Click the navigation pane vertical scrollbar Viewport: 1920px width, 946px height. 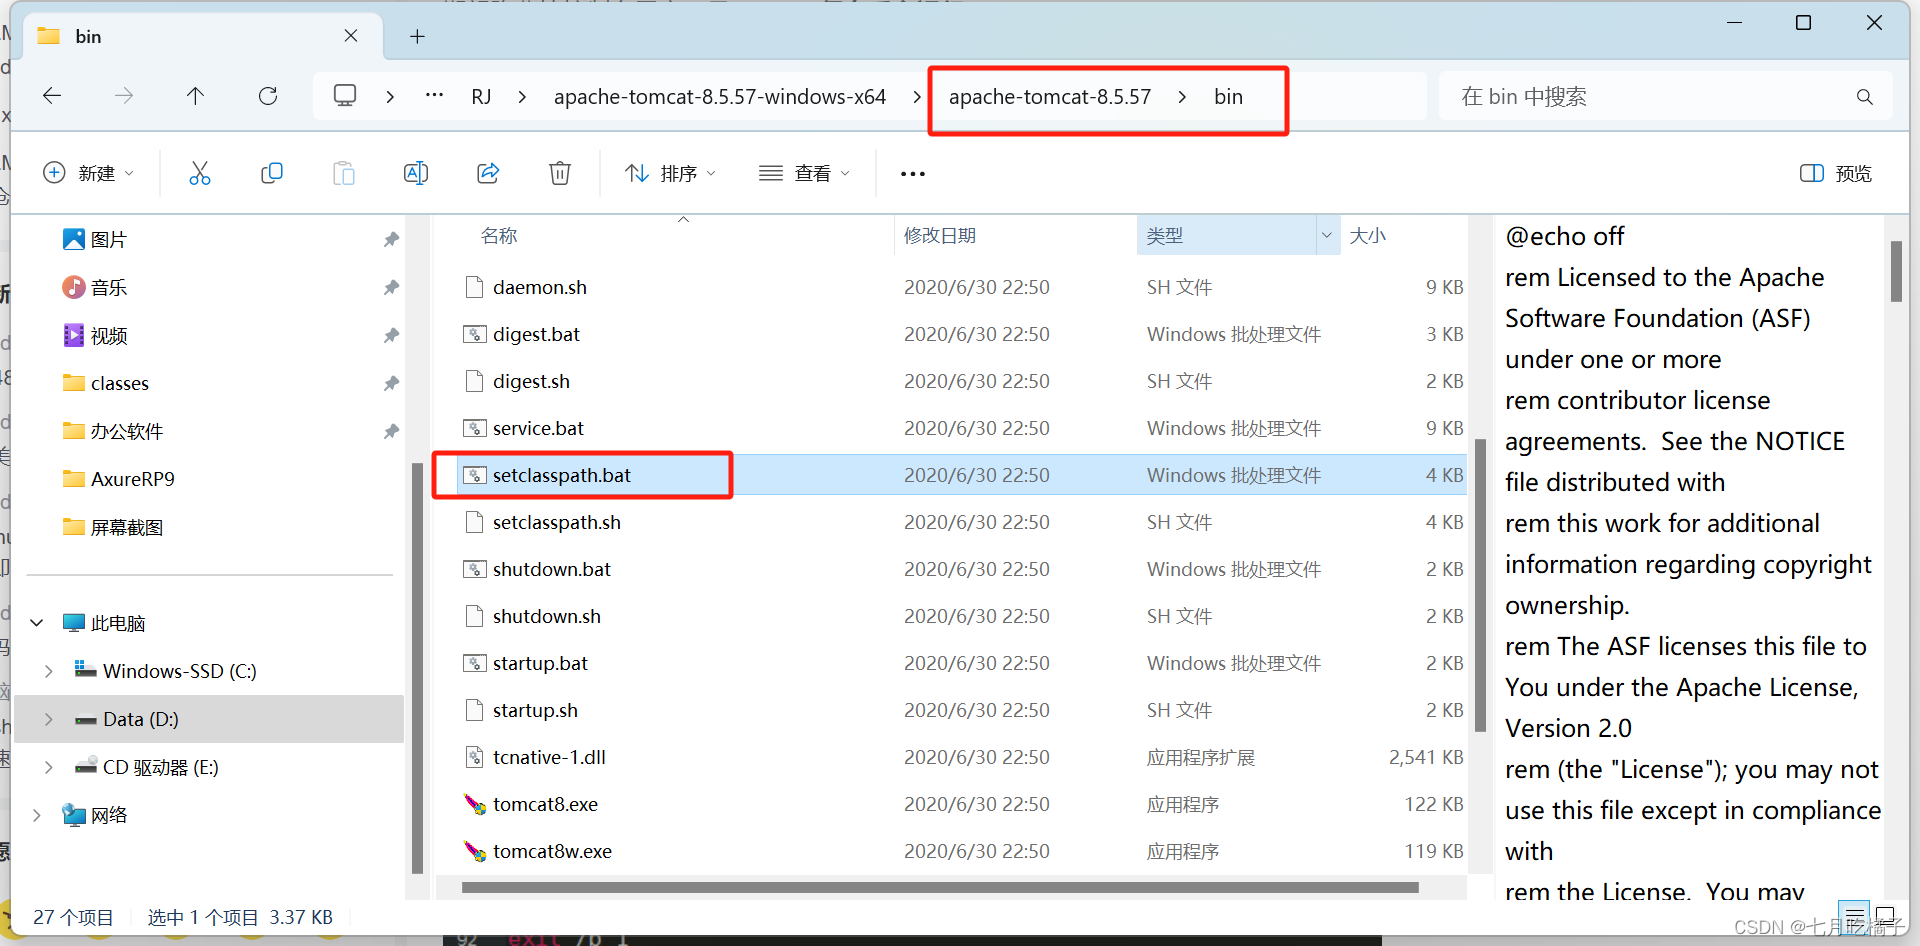pyautogui.click(x=417, y=668)
